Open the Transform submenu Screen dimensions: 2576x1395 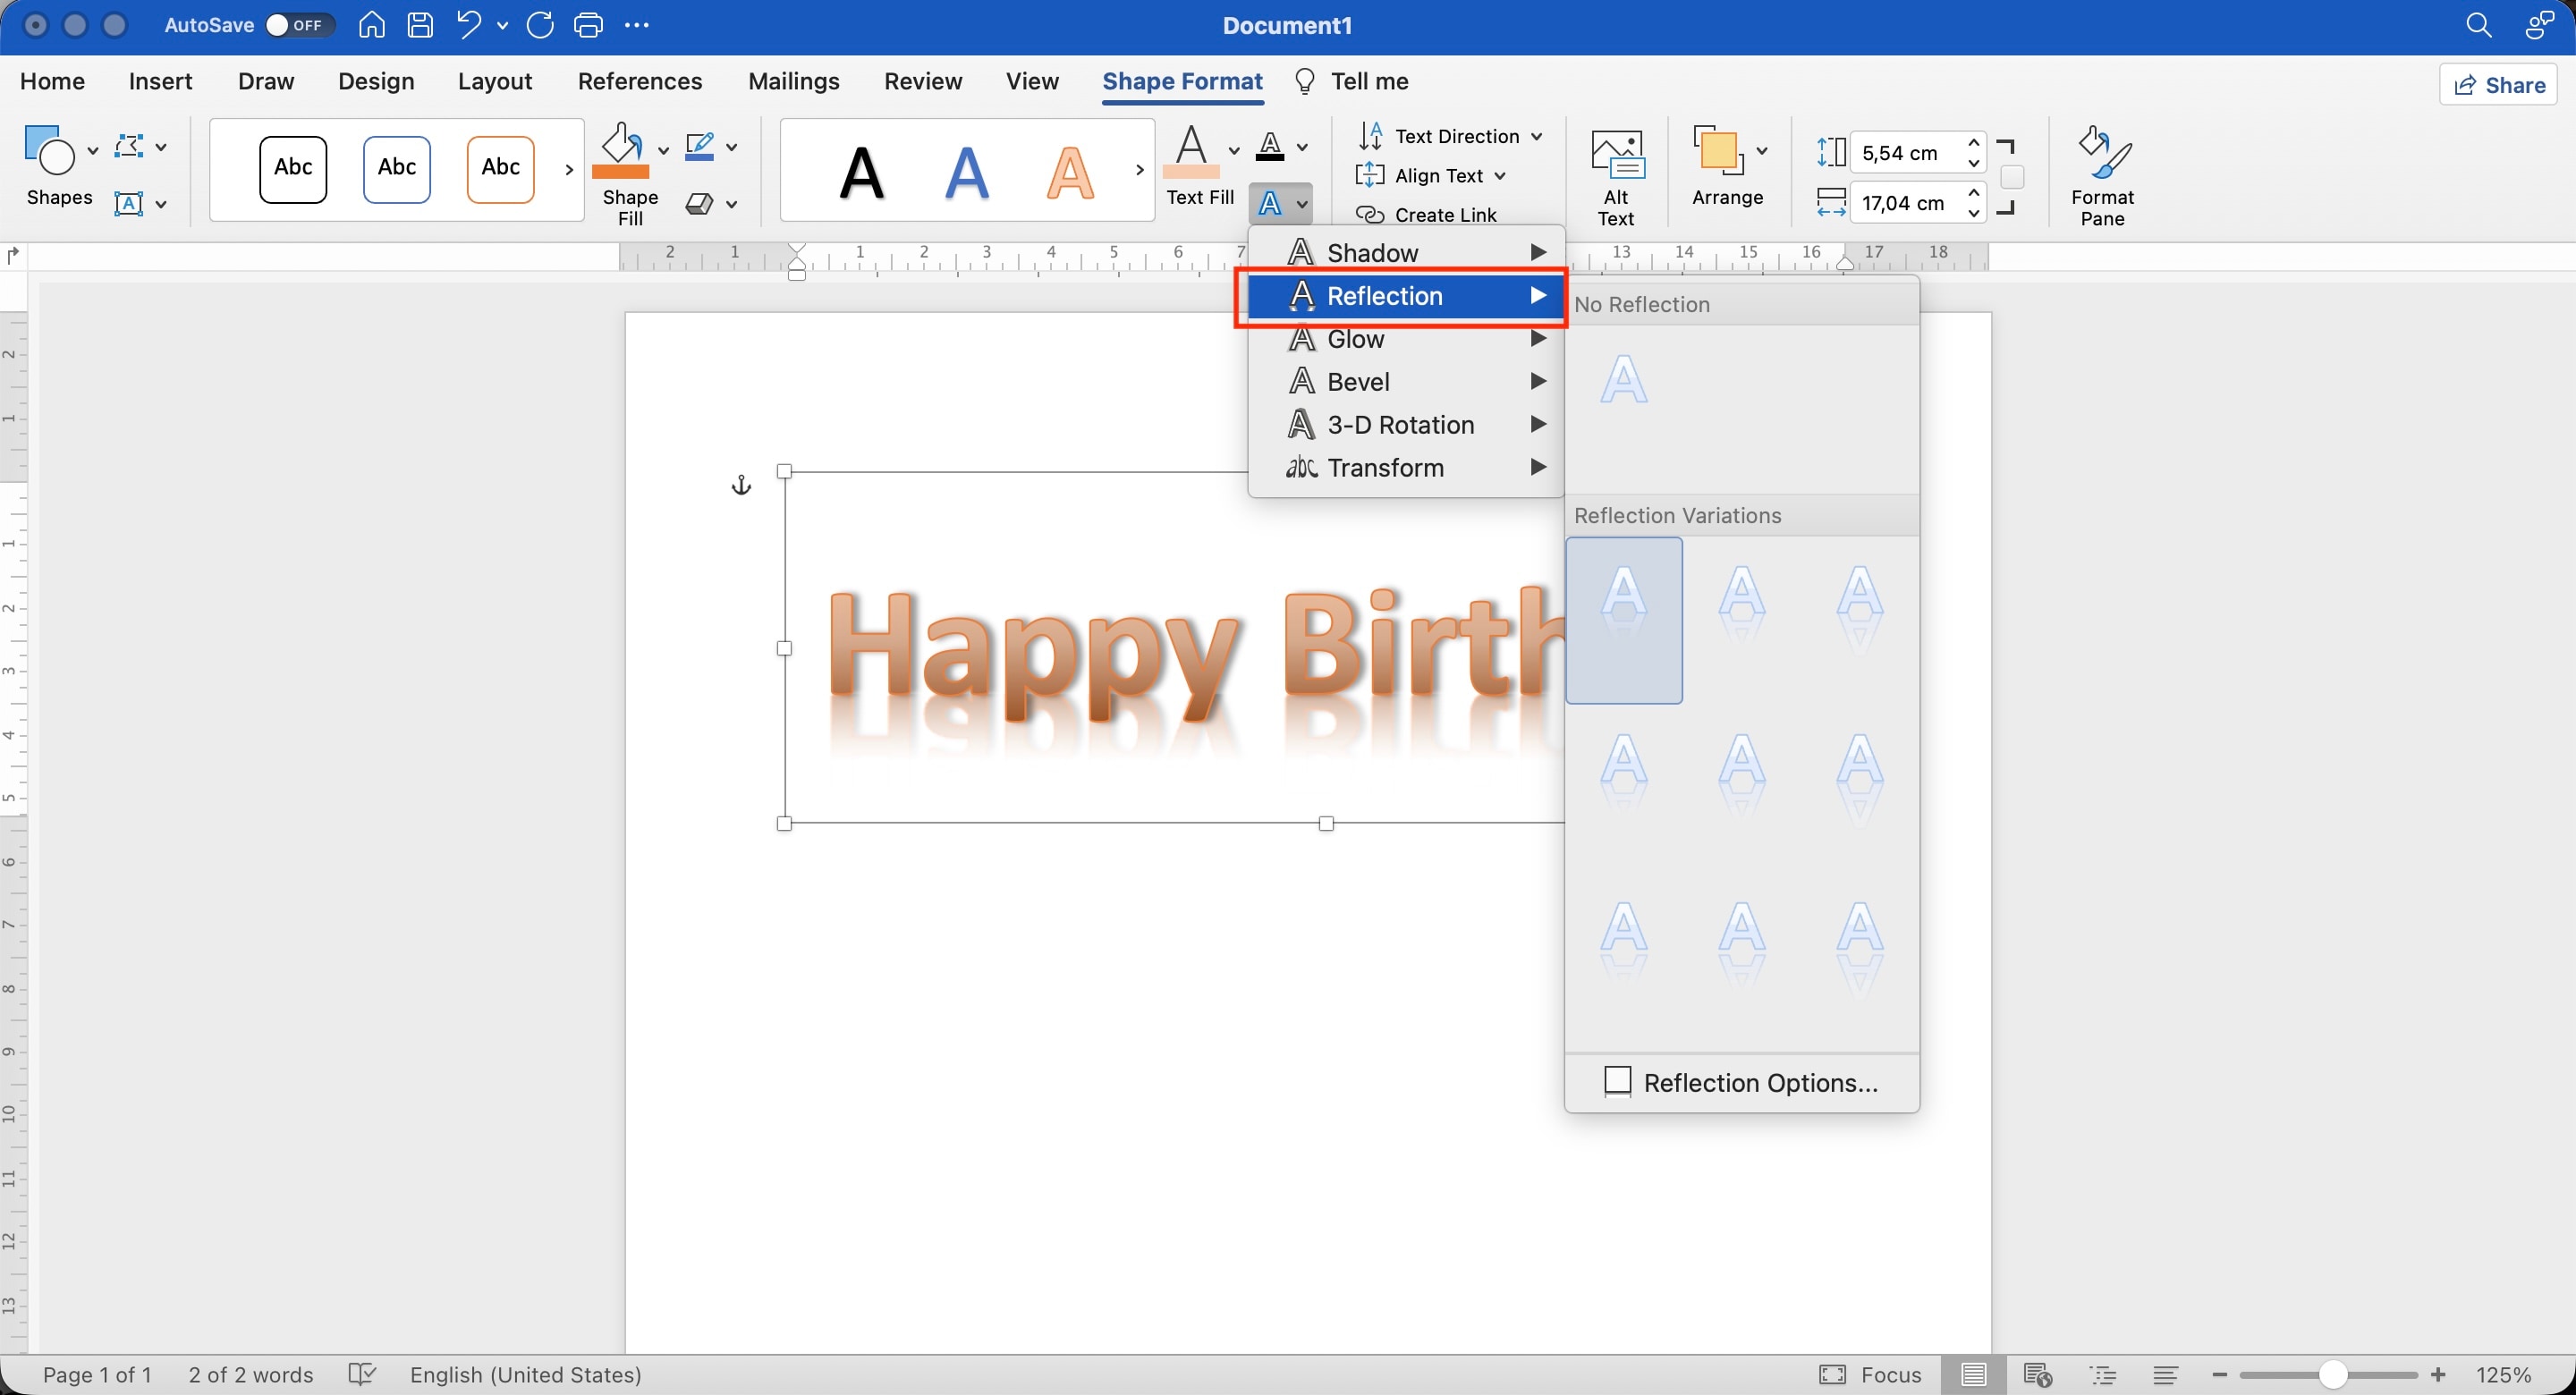coord(1406,468)
